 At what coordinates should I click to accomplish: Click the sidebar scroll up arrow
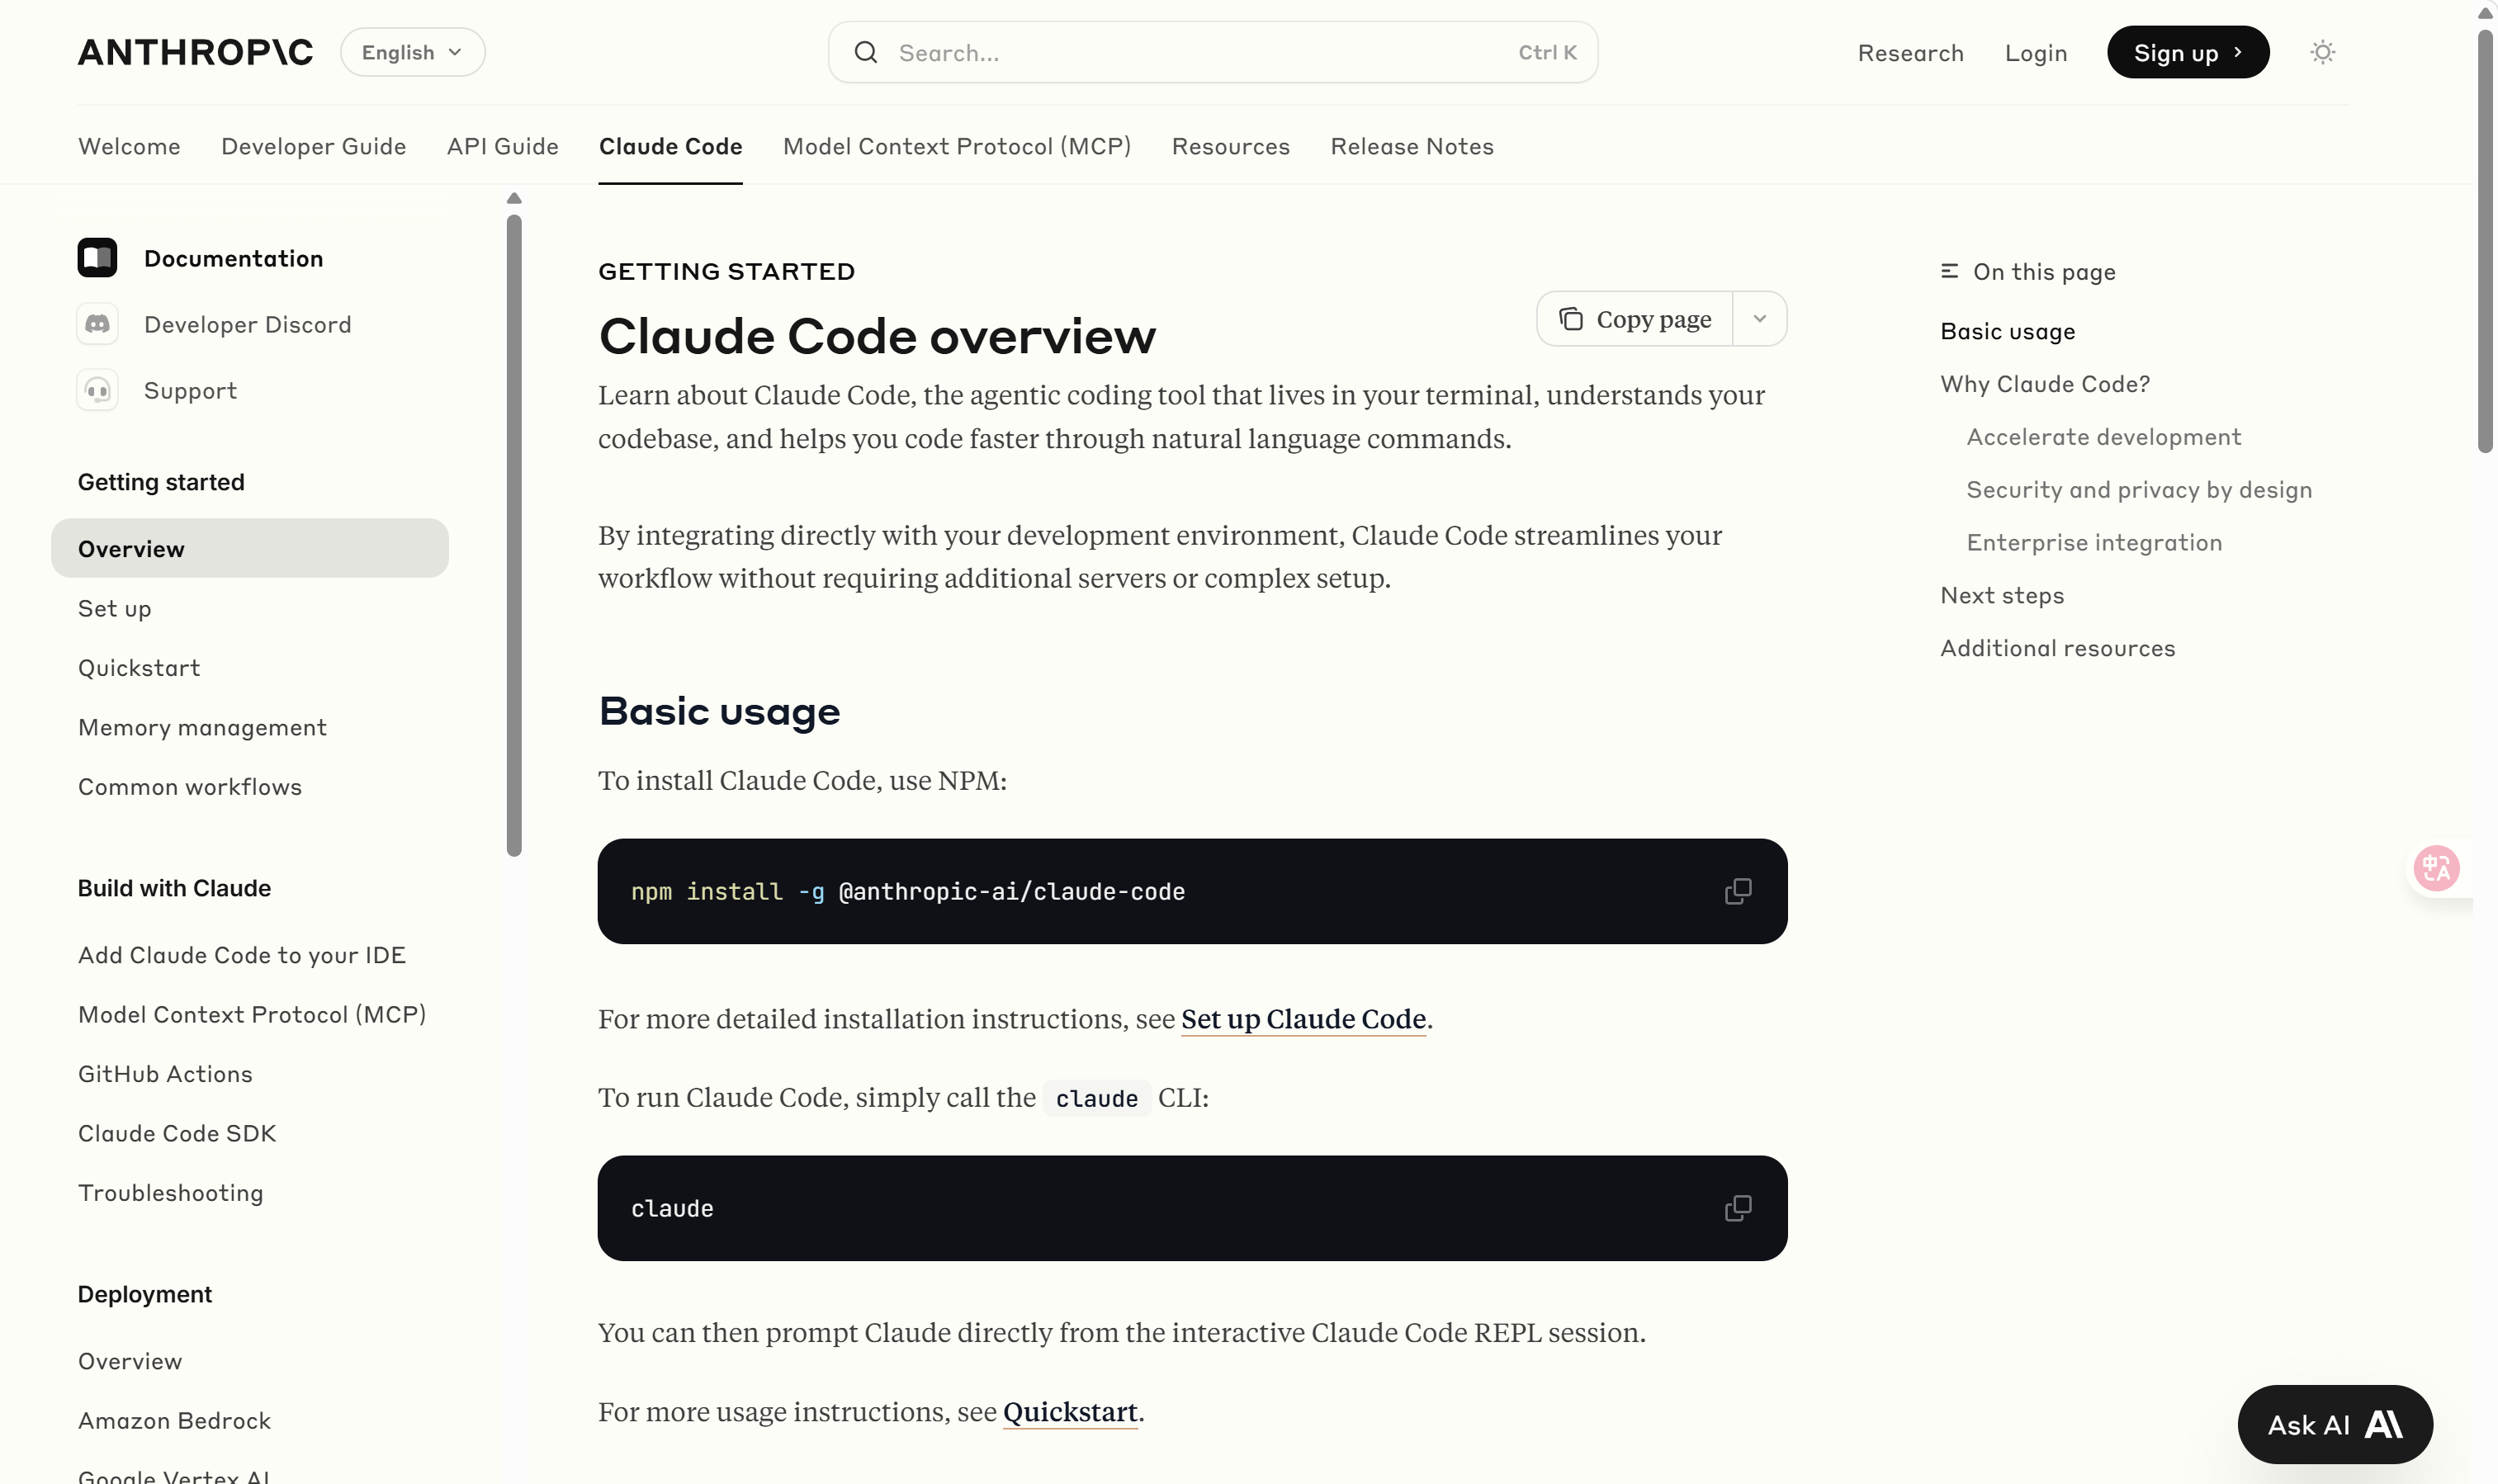point(514,198)
